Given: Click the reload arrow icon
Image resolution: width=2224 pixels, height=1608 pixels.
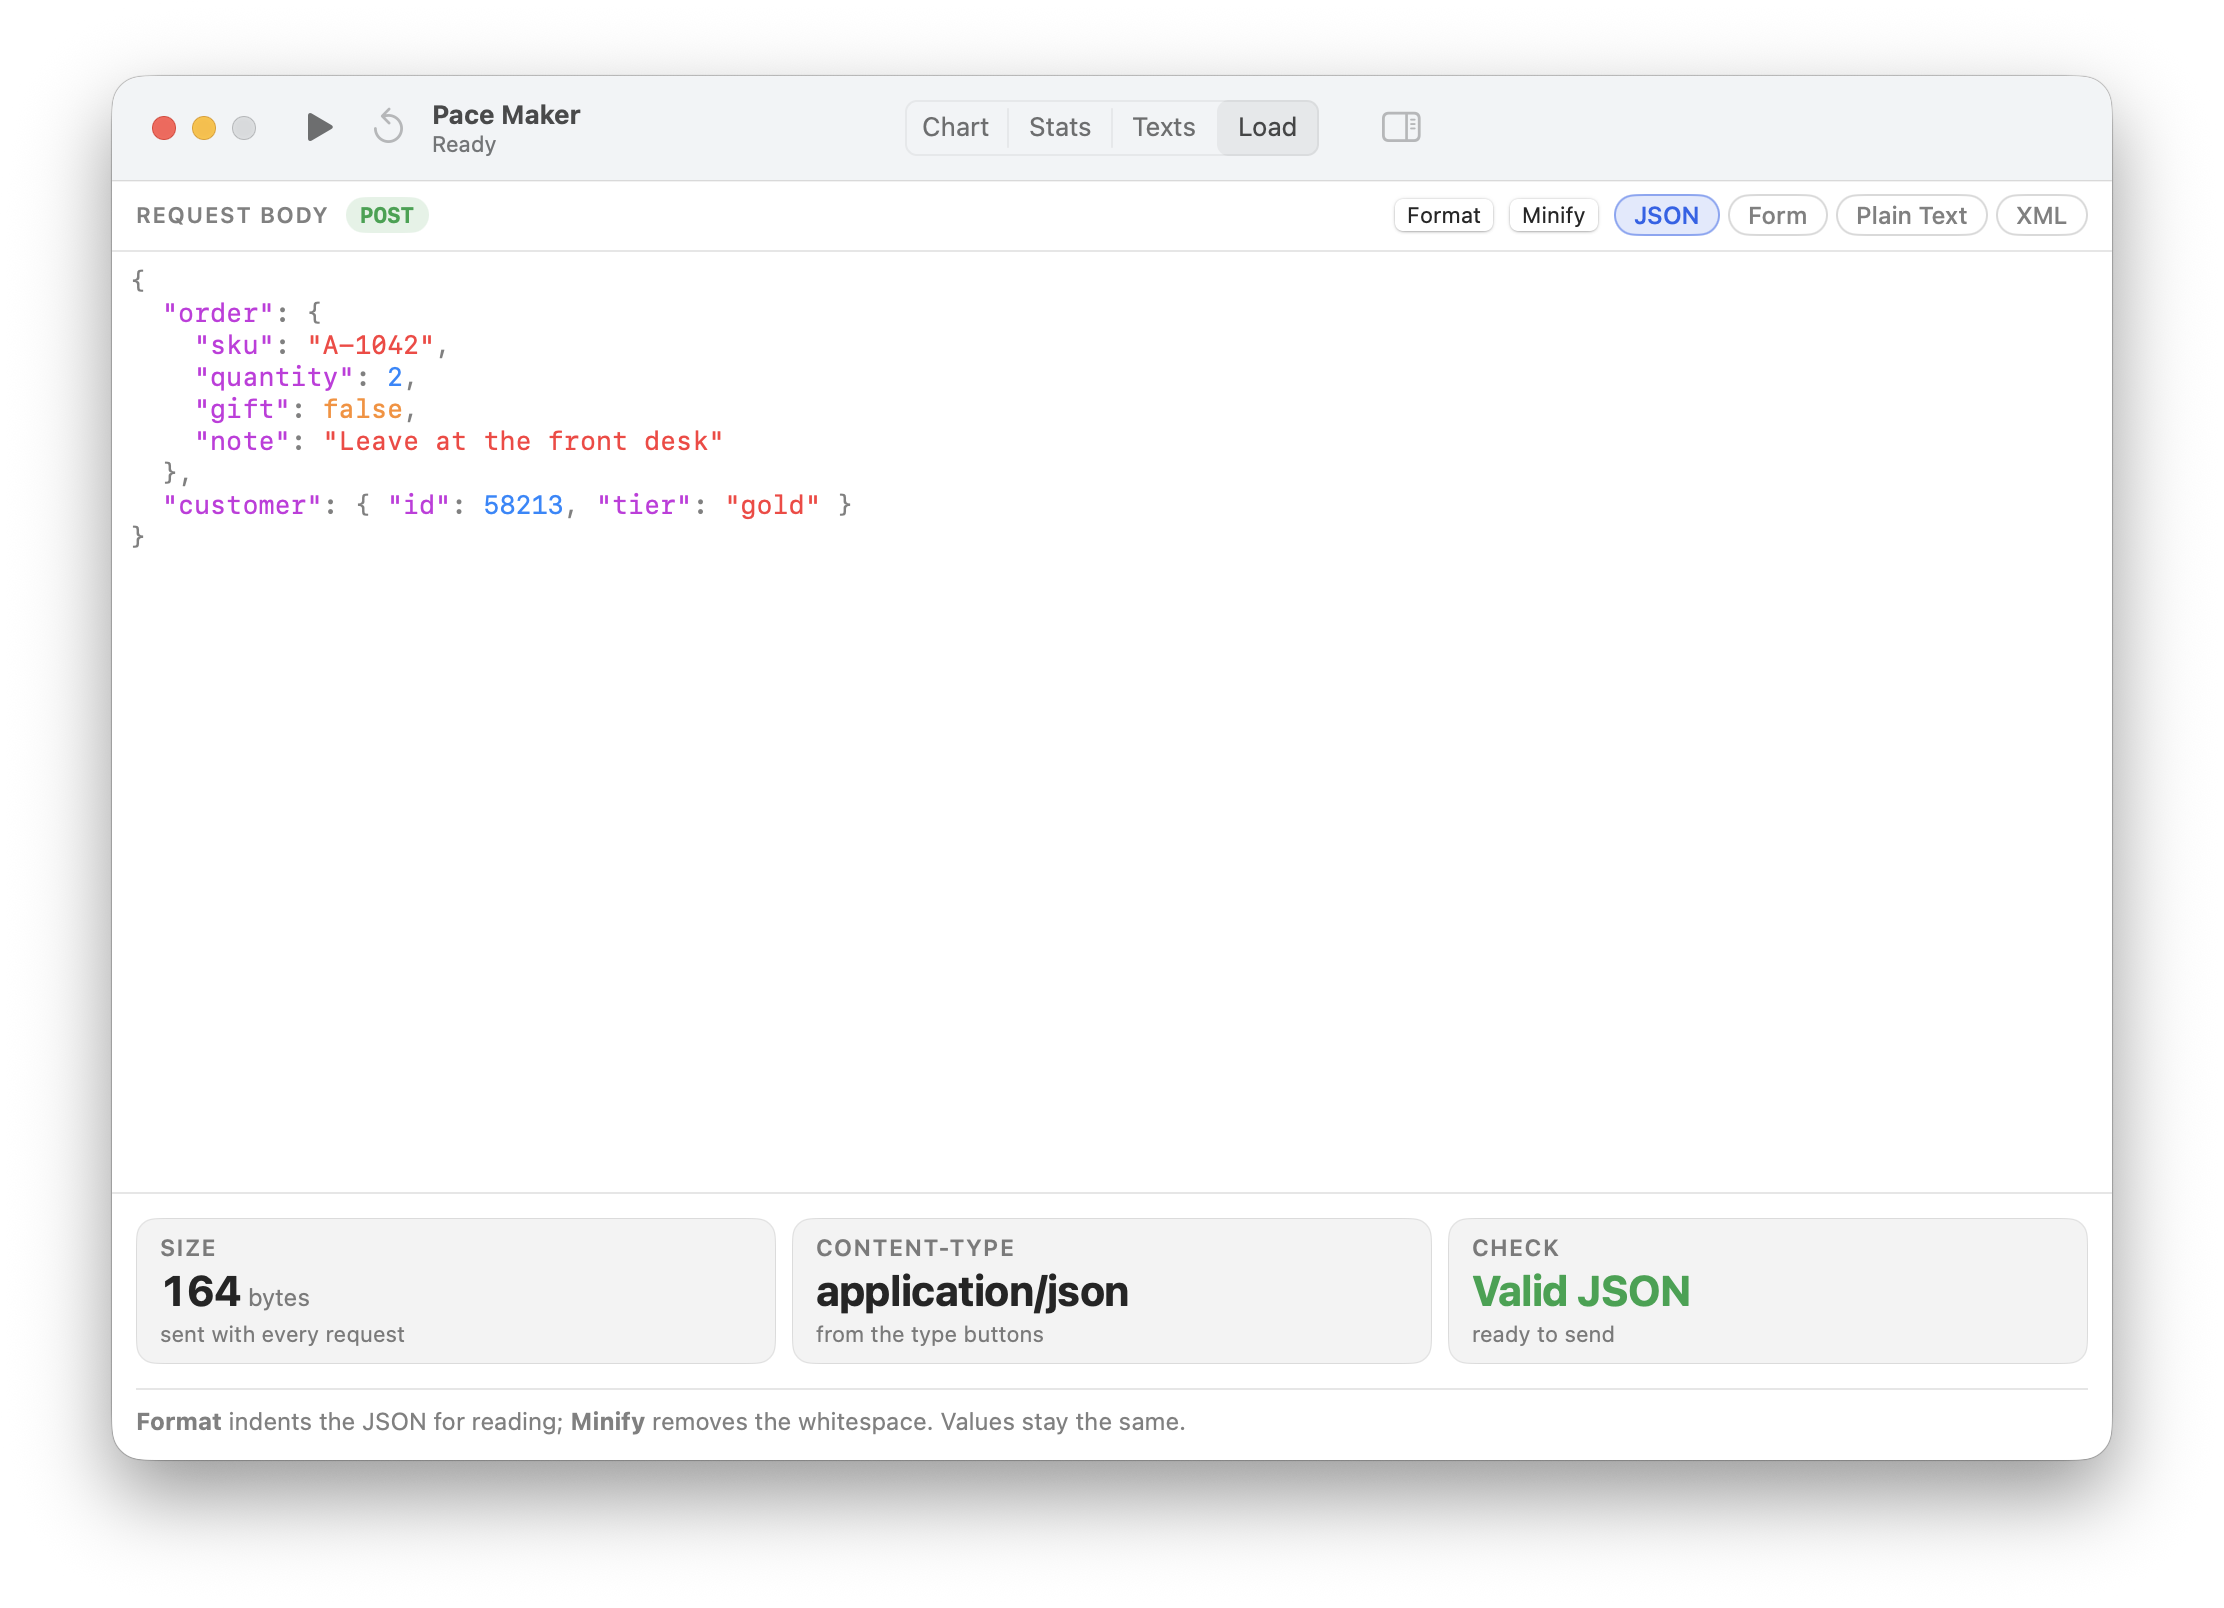Looking at the screenshot, I should pos(388,127).
